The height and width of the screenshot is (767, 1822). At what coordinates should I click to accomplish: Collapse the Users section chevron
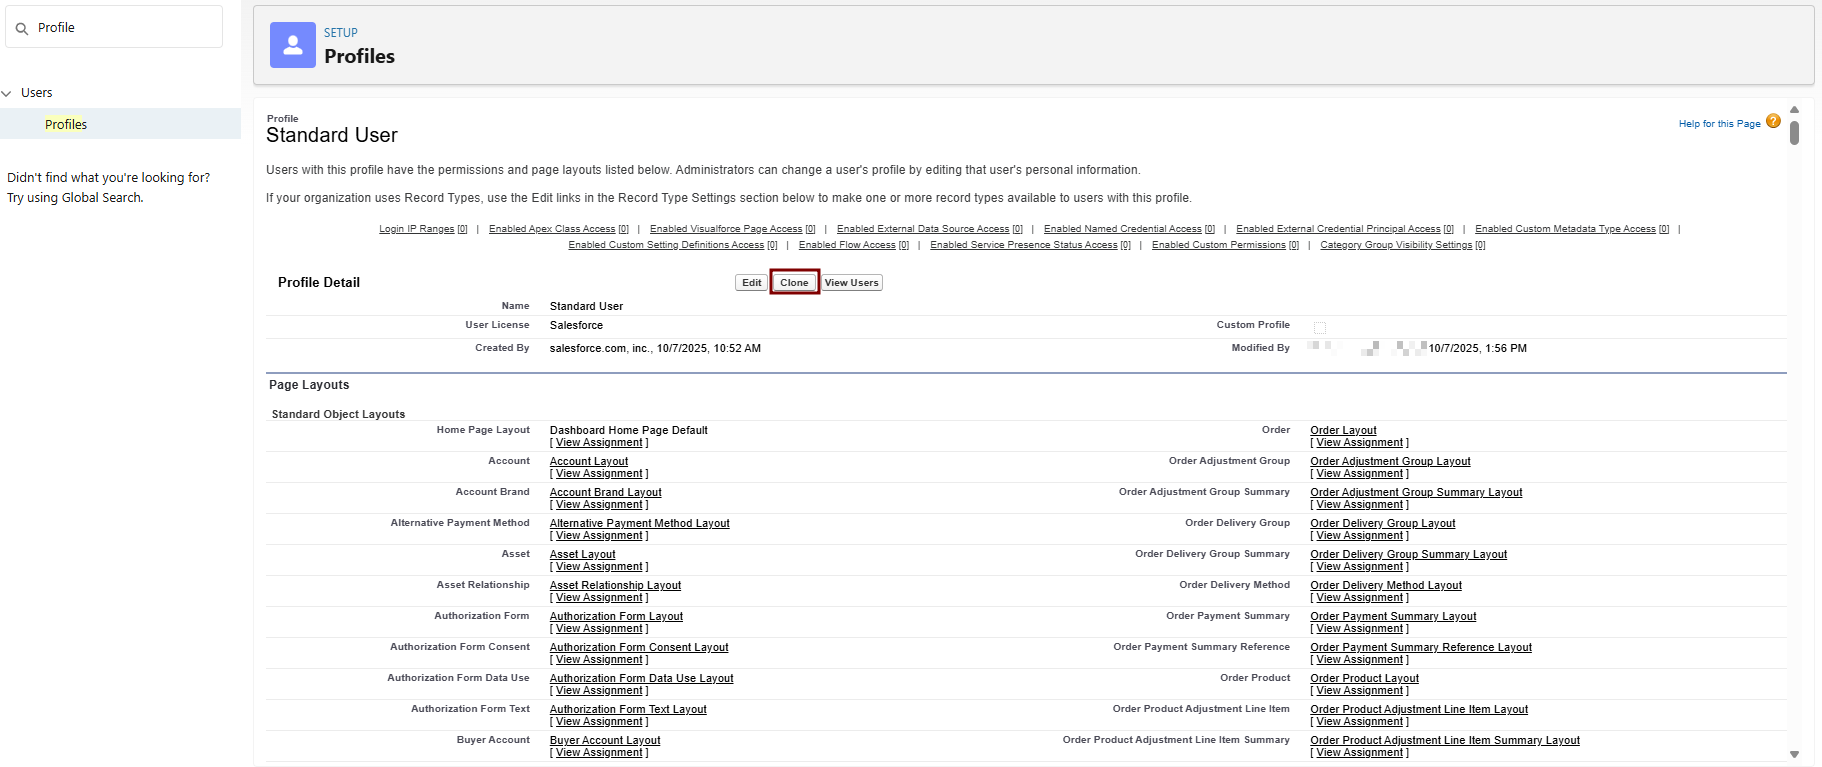8,93
